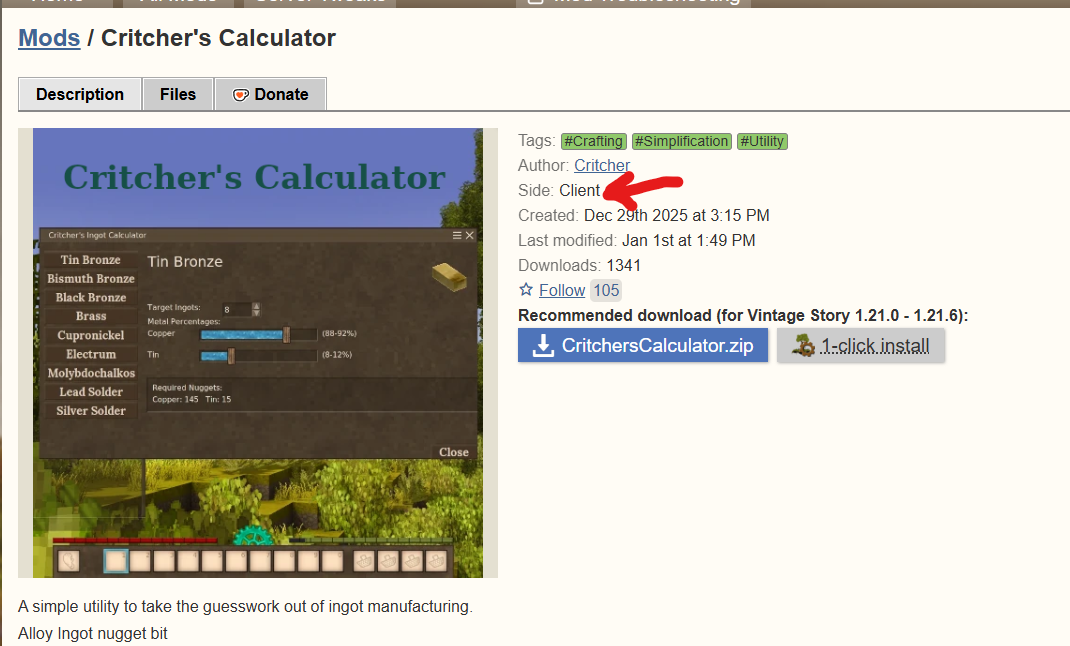Go to the Mods breadcrumb link
This screenshot has height=646, width=1070.
[x=49, y=38]
